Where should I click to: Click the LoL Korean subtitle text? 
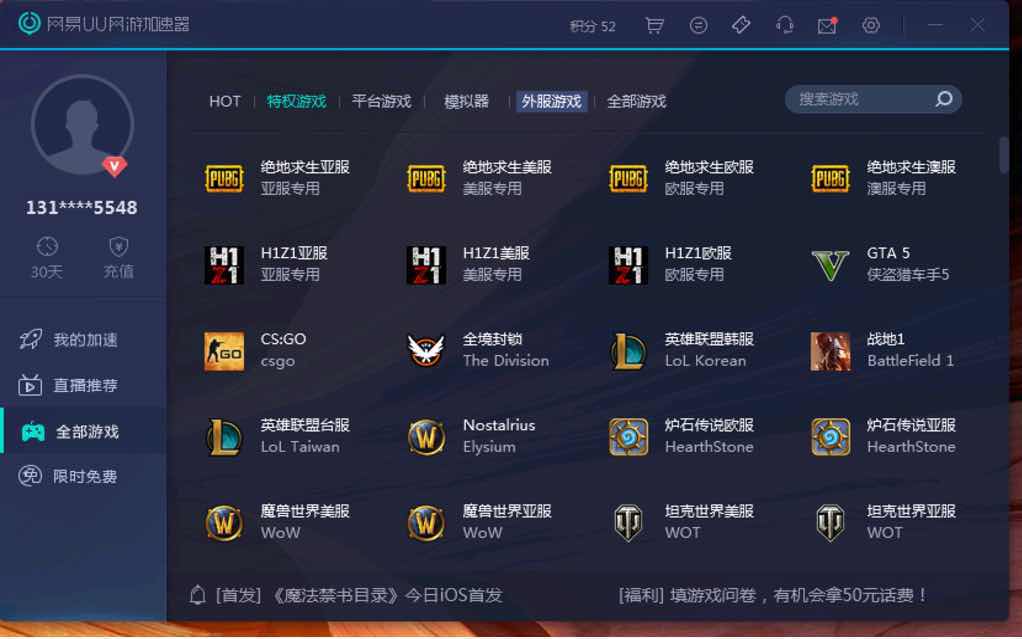point(705,361)
